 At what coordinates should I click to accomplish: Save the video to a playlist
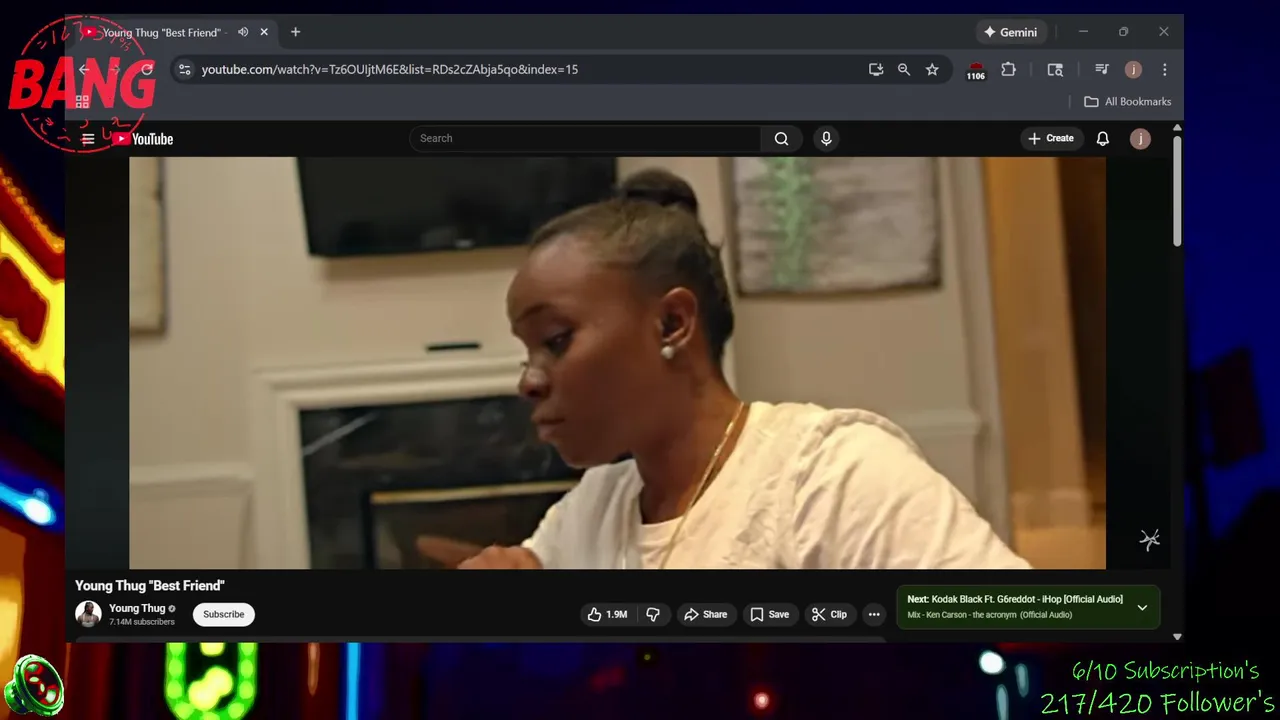click(769, 614)
